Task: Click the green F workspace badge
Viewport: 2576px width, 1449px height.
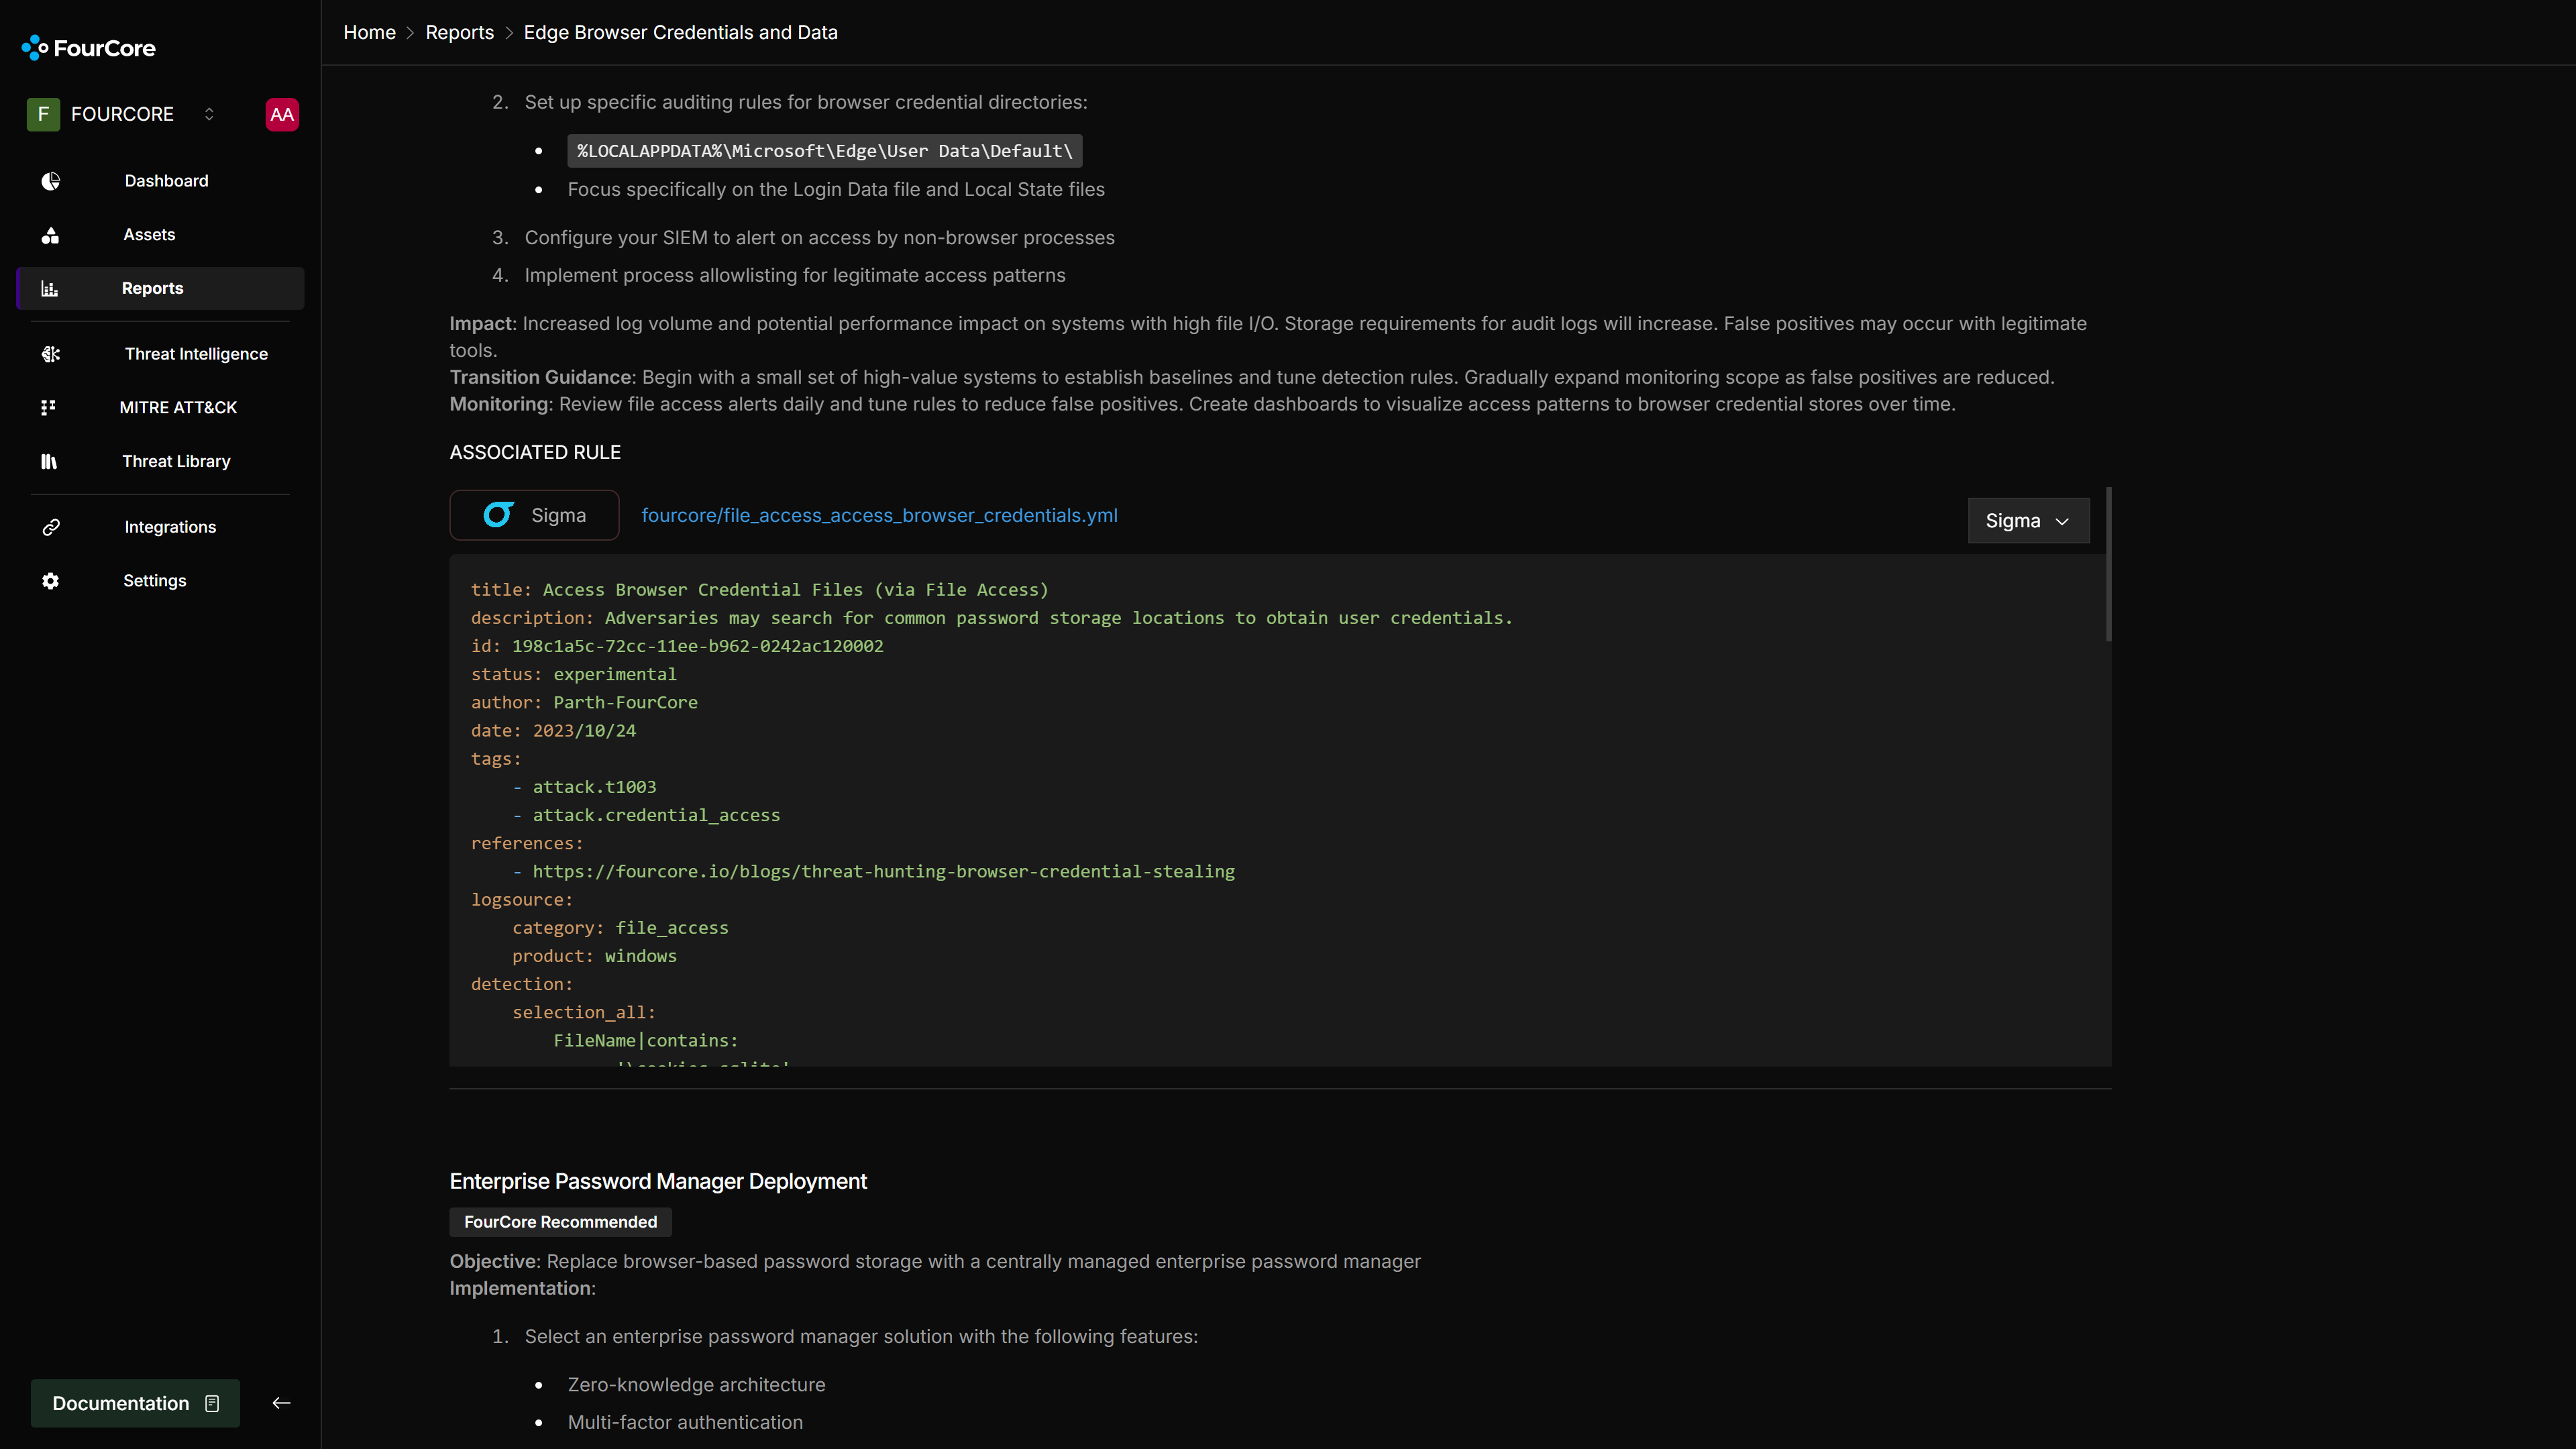Action: pyautogui.click(x=43, y=114)
